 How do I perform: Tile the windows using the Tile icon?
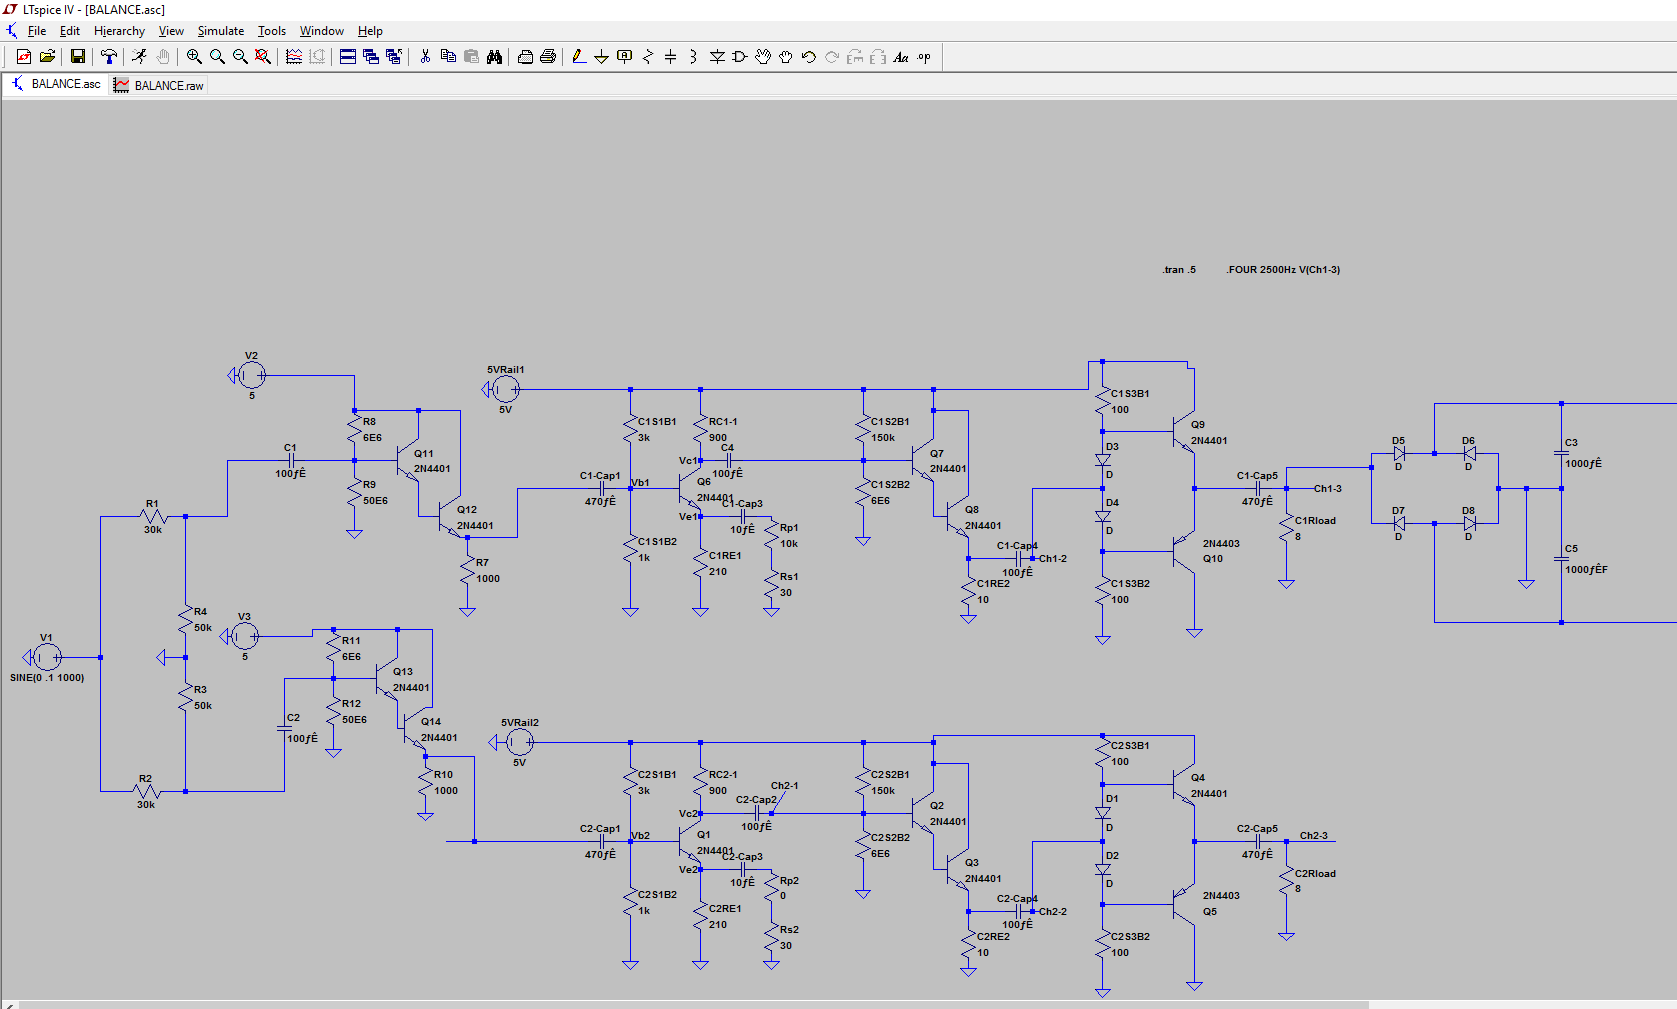(348, 57)
